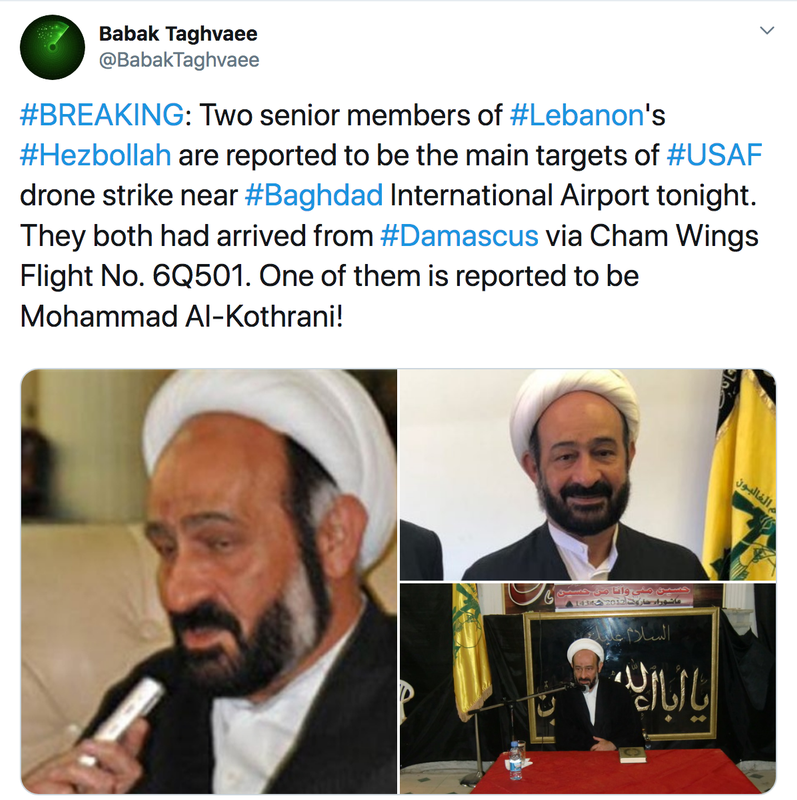Screen dimensions: 797x800
Task: Open the green radar profile avatar
Action: (x=53, y=47)
